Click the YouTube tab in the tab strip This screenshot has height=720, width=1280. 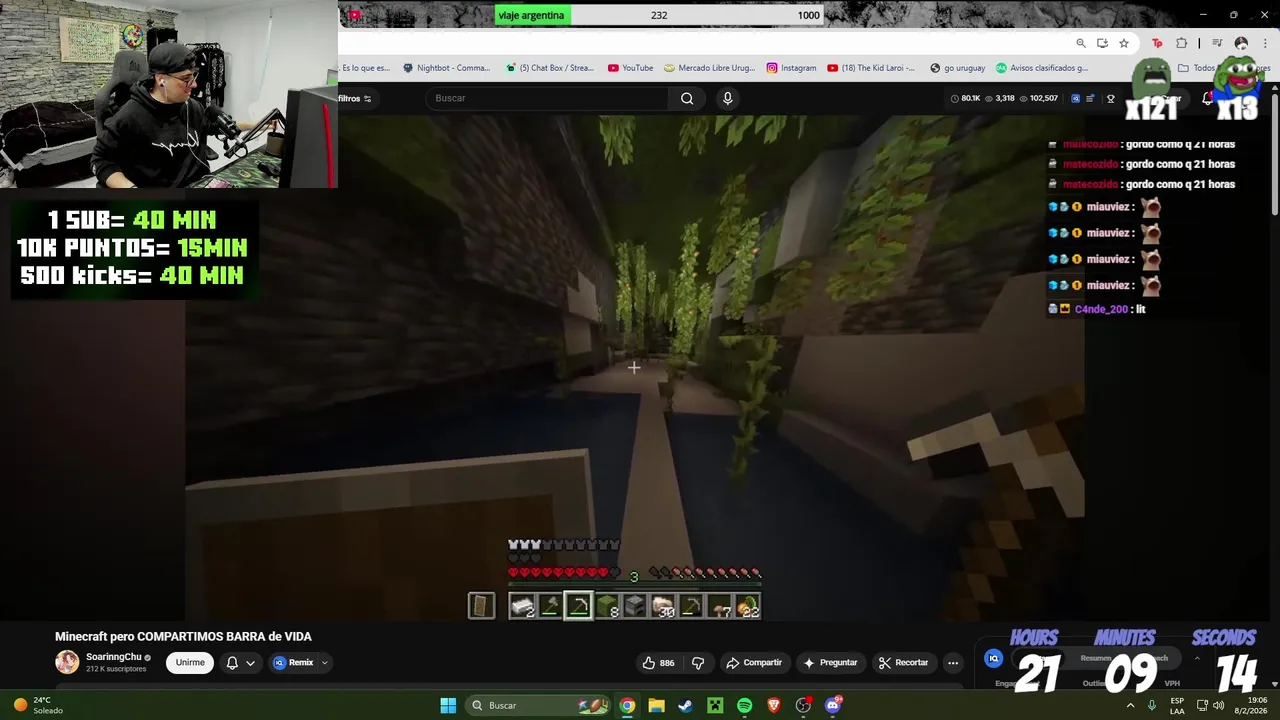coord(355,15)
